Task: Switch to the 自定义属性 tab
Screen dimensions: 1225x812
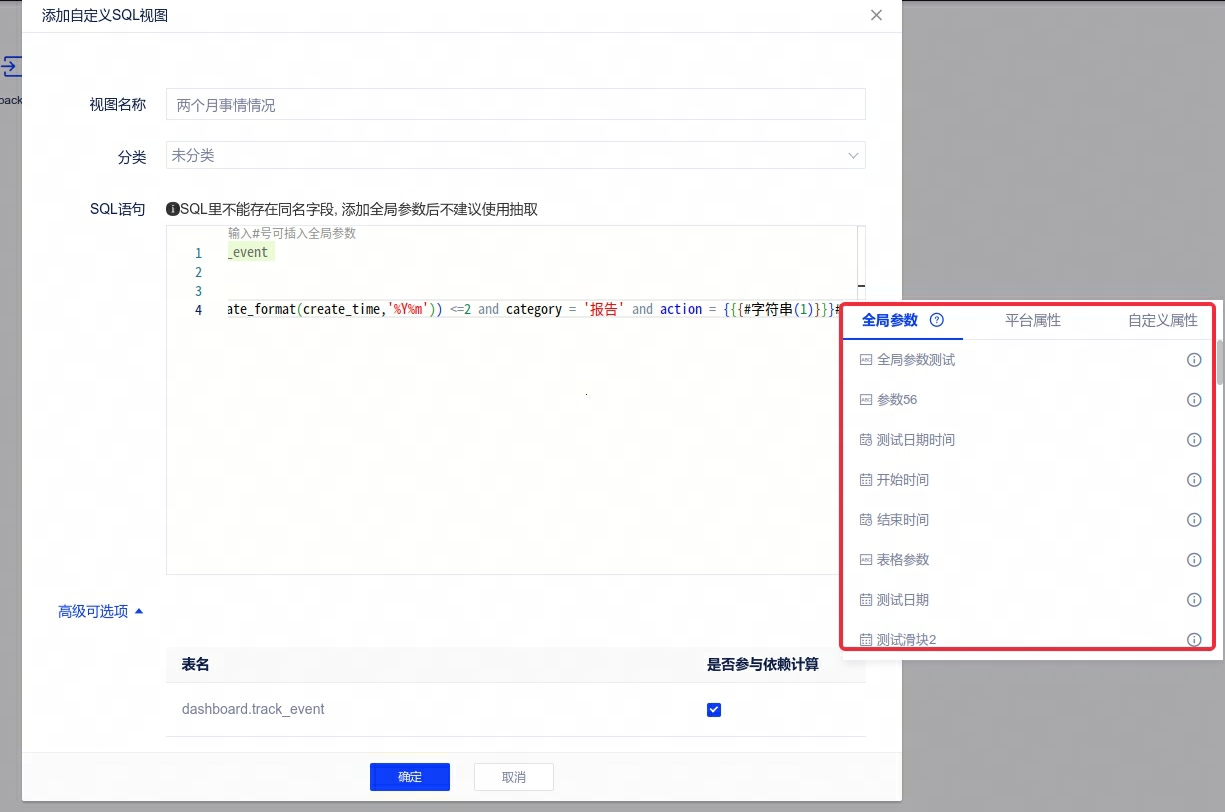Action: click(x=1162, y=321)
